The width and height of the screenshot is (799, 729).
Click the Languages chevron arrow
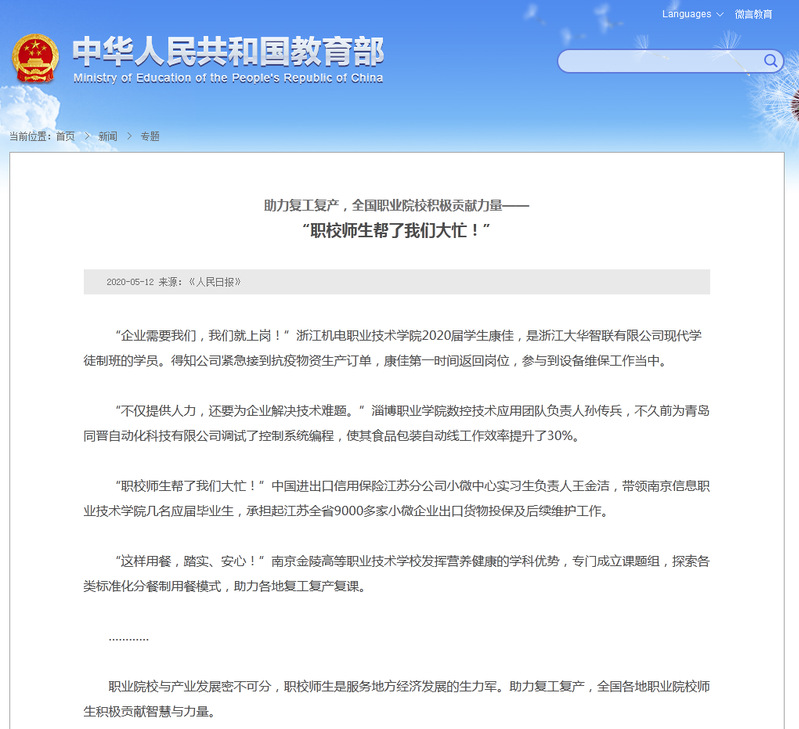[x=720, y=15]
